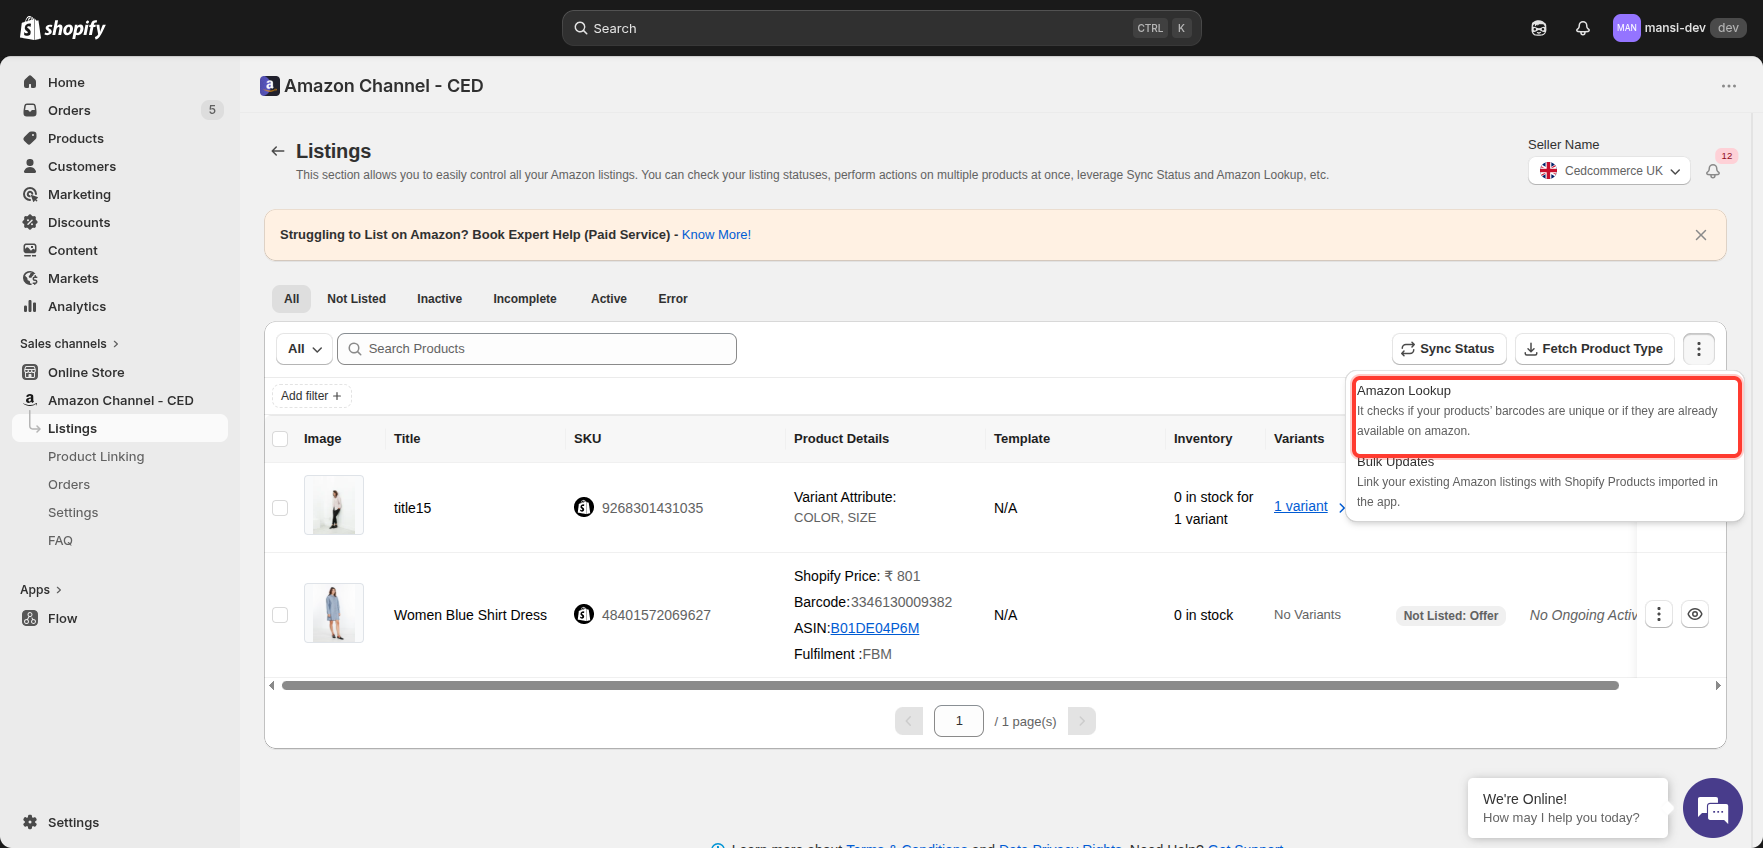Click the Sync Status button

pos(1448,349)
